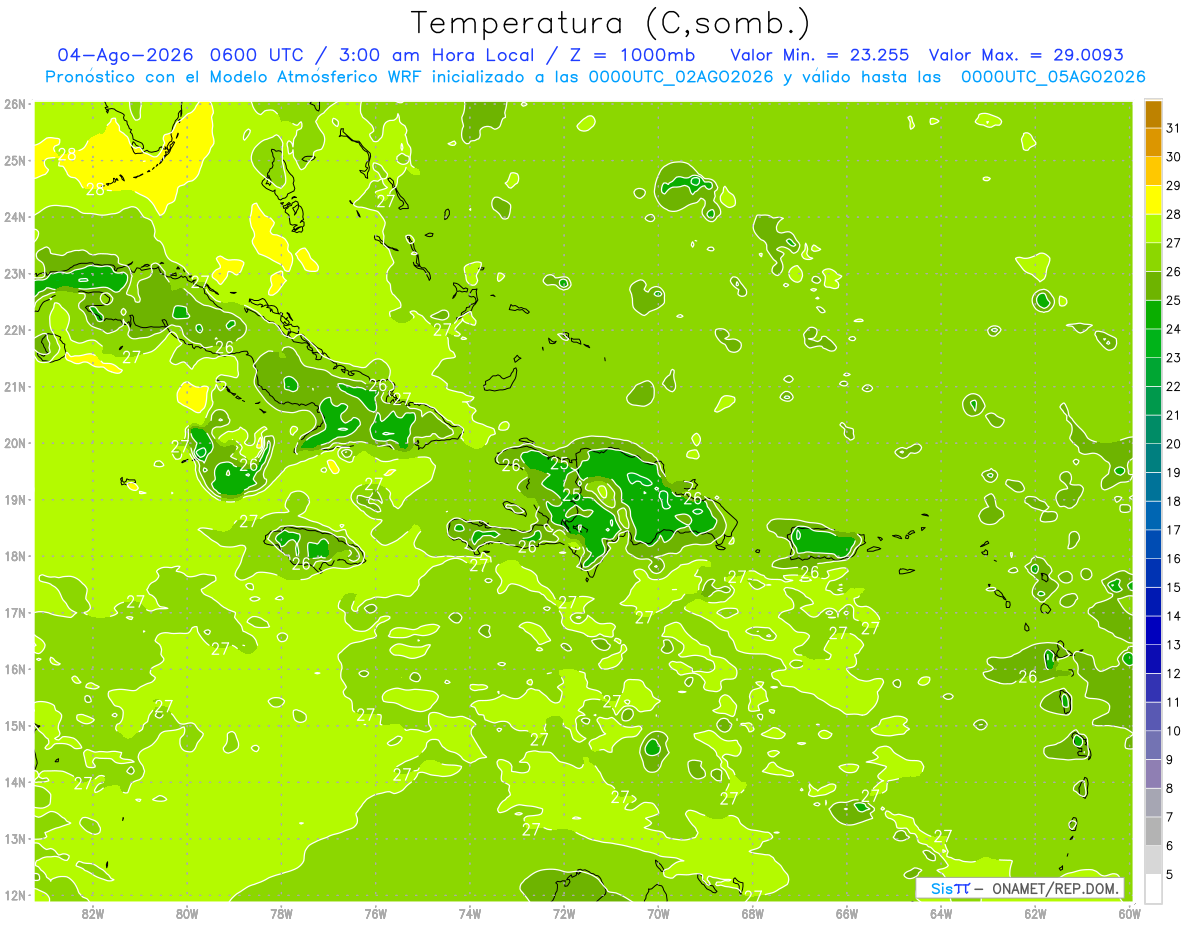Select the lime legend swatch between 27 and 28
The height and width of the screenshot is (927, 1200).
click(1153, 229)
